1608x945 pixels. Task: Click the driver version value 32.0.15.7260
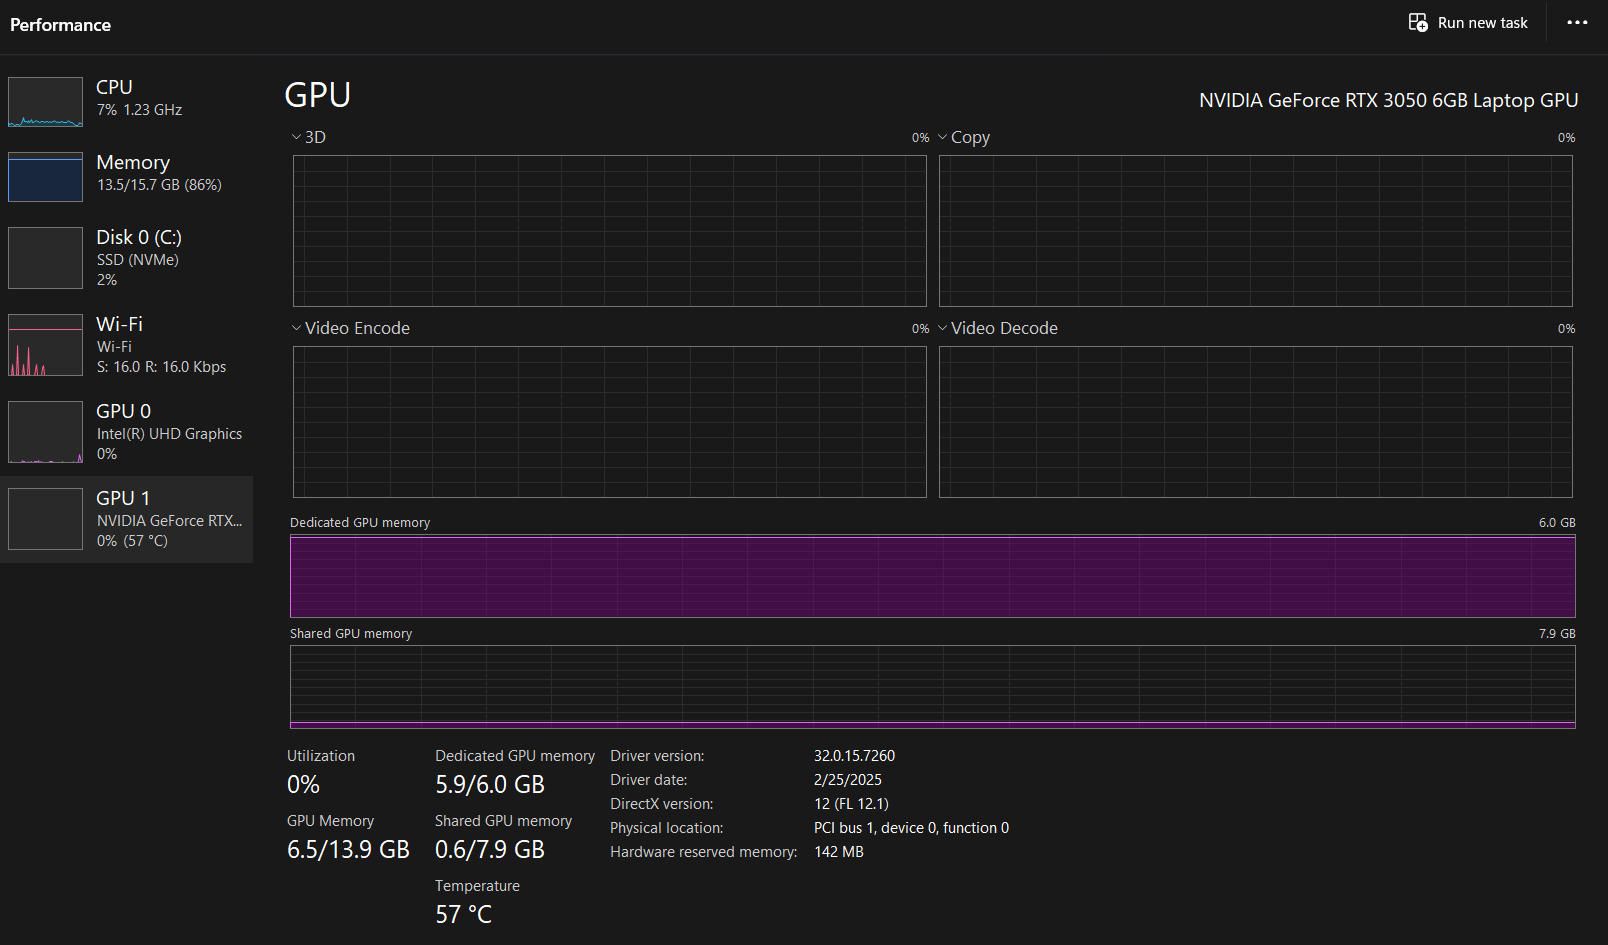[x=854, y=756]
